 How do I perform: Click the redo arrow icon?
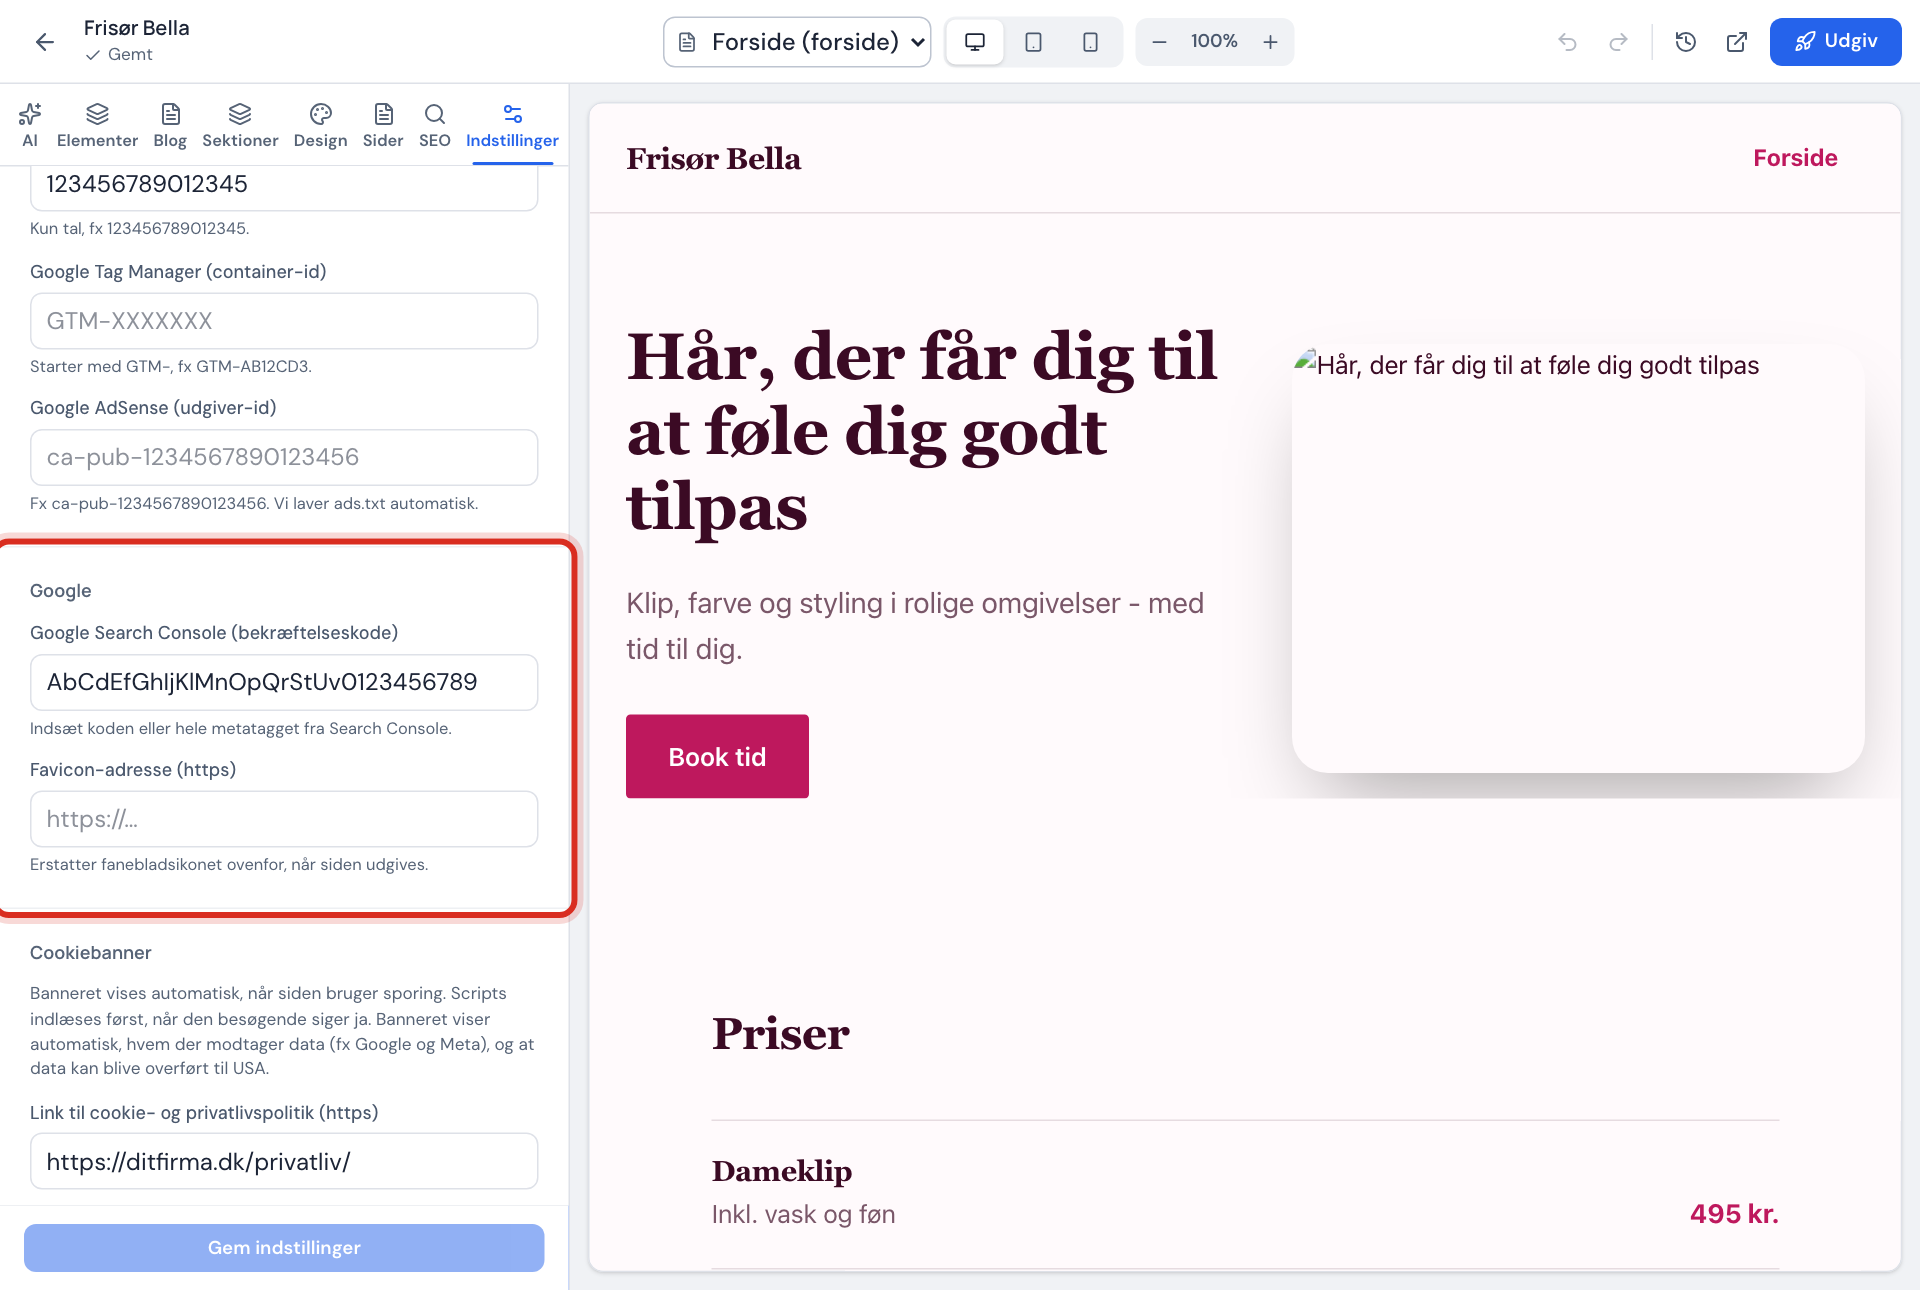(1618, 42)
